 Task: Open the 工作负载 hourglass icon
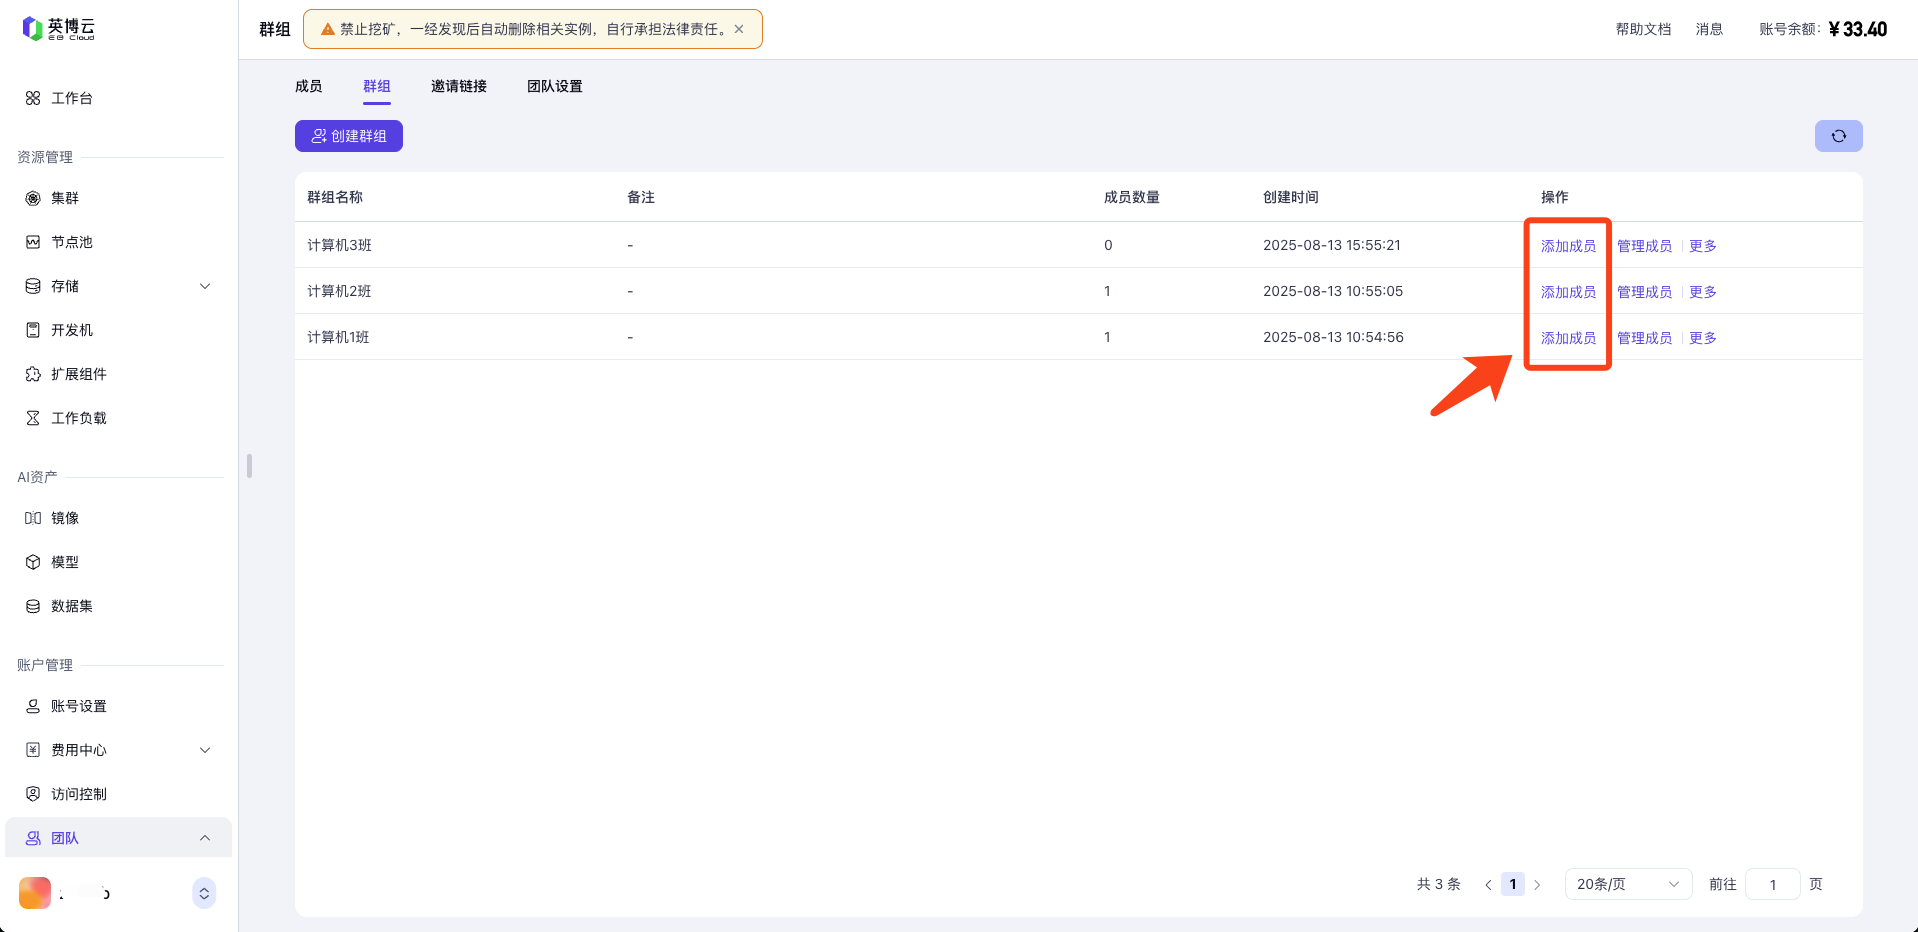33,418
